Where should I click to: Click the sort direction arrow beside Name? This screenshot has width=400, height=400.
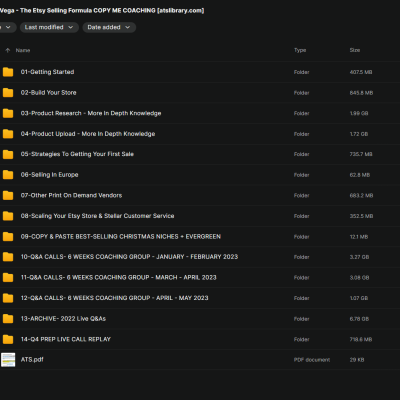[x=8, y=50]
